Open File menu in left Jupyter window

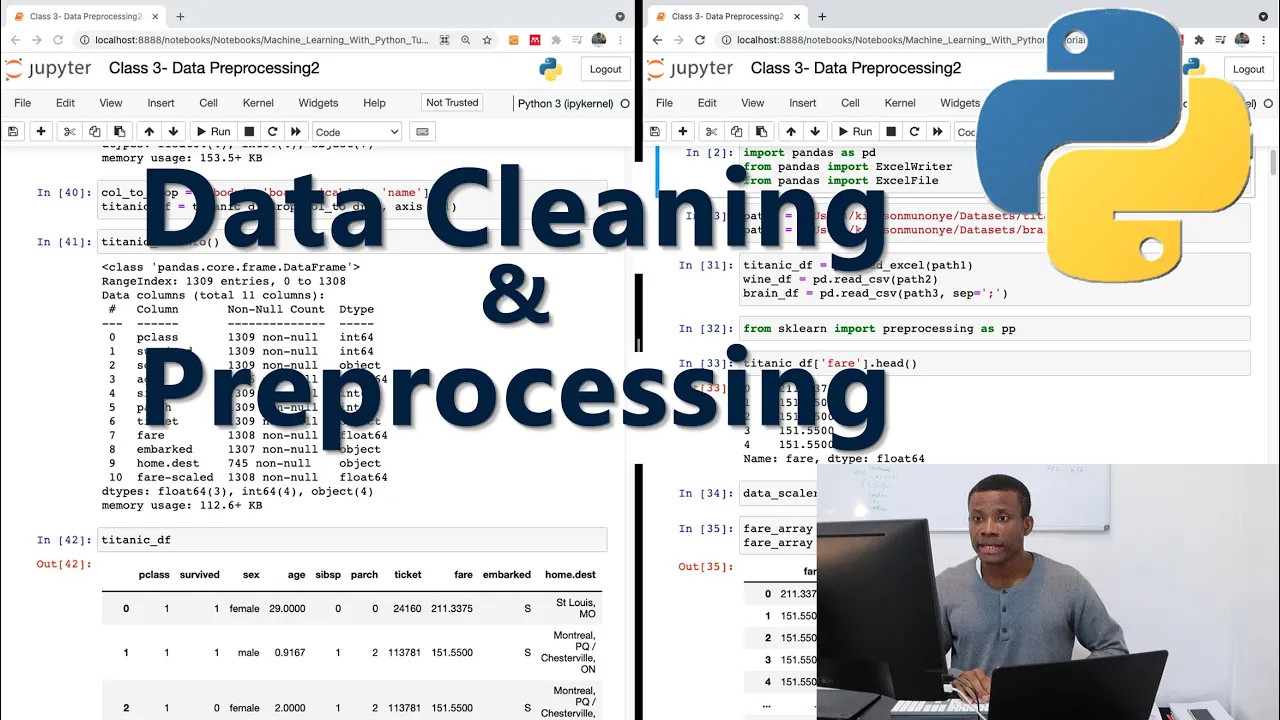coord(22,103)
